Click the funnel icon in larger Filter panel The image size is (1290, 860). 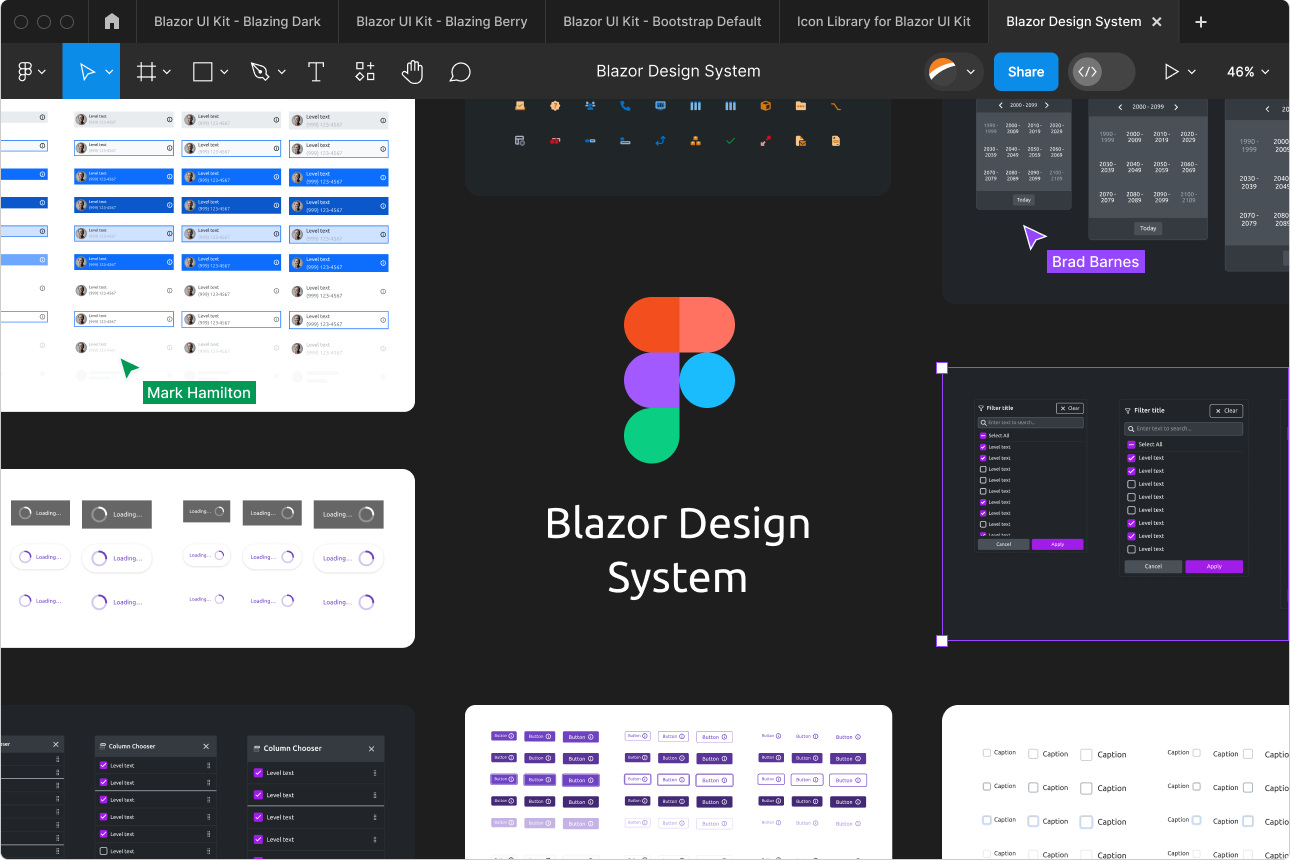[x=1129, y=411]
